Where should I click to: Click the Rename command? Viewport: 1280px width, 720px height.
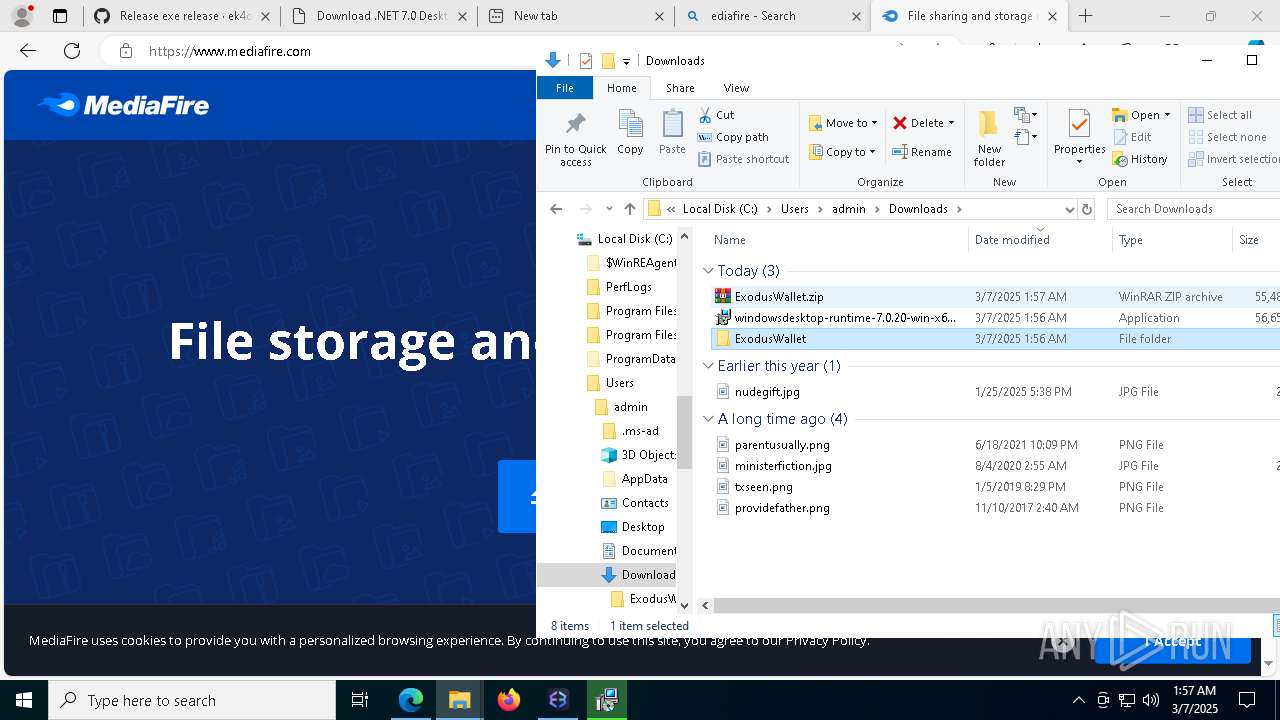point(922,152)
